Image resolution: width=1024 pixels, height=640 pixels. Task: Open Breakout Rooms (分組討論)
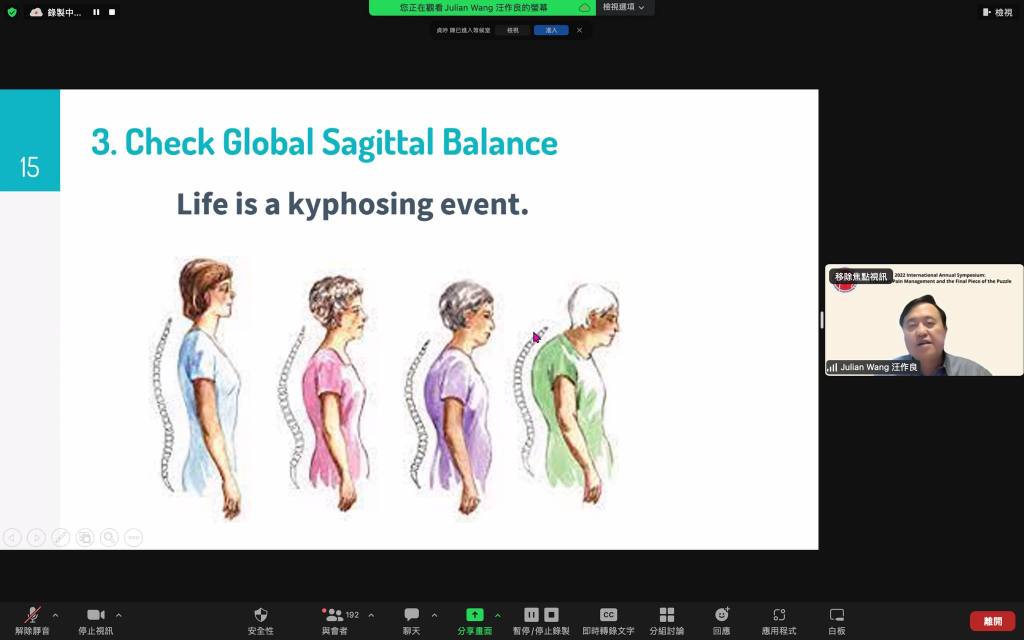[x=667, y=615]
